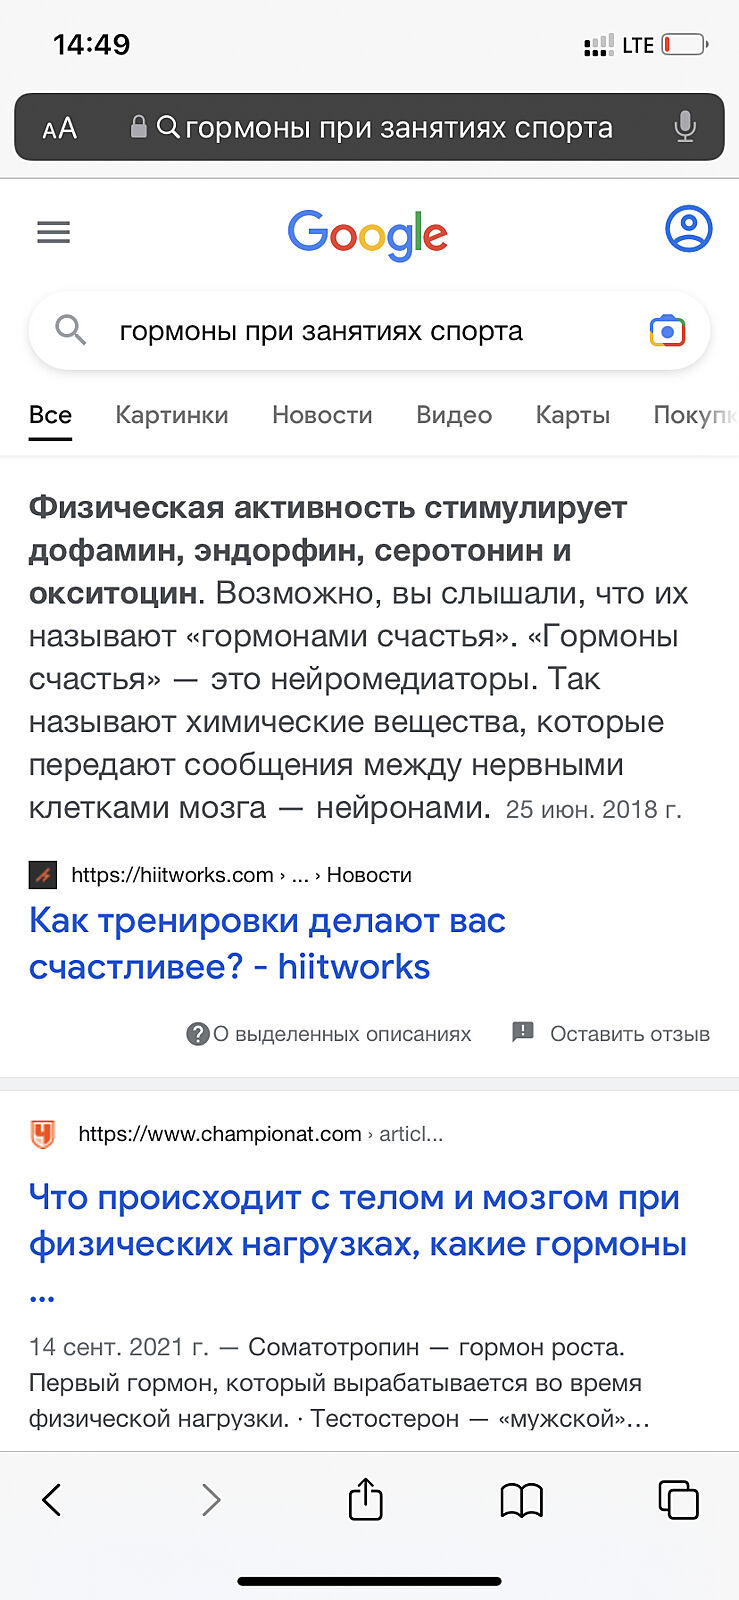Tap the magnifier icon in search box
Screen dimensions: 739x1600
[70, 329]
